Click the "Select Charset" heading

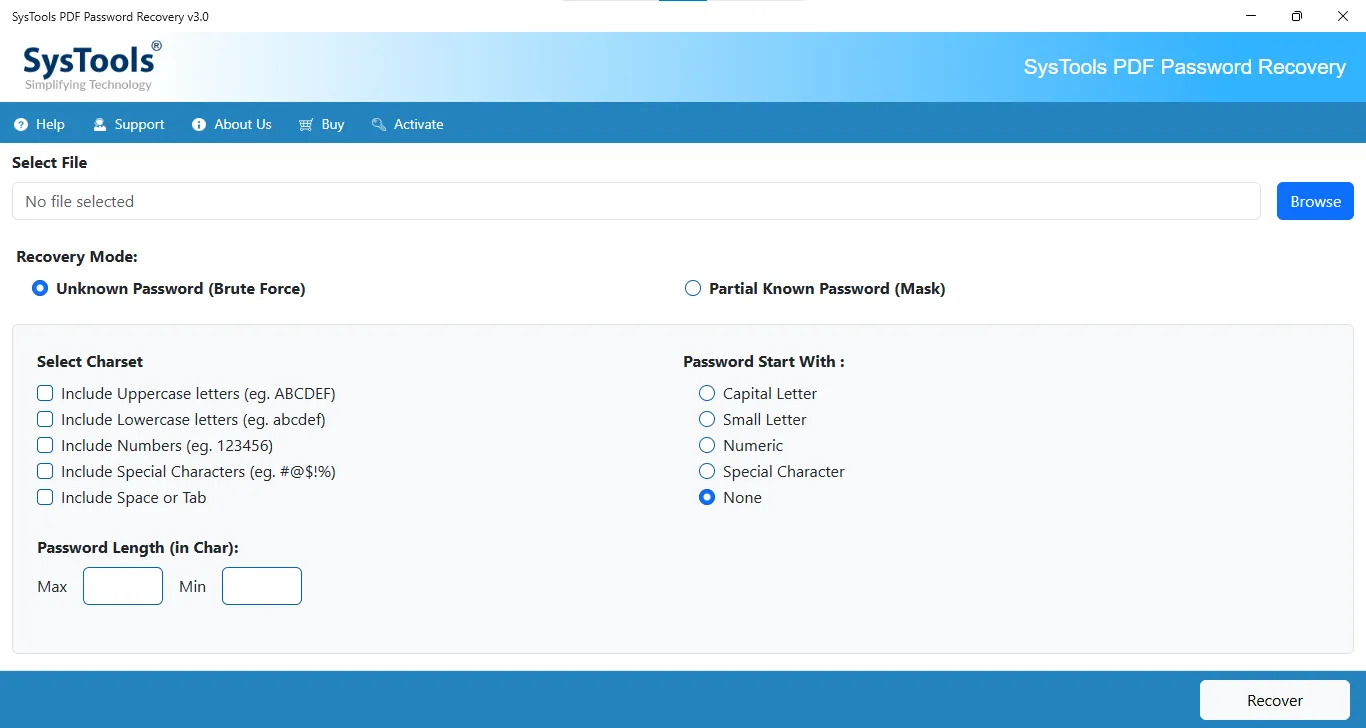(90, 361)
